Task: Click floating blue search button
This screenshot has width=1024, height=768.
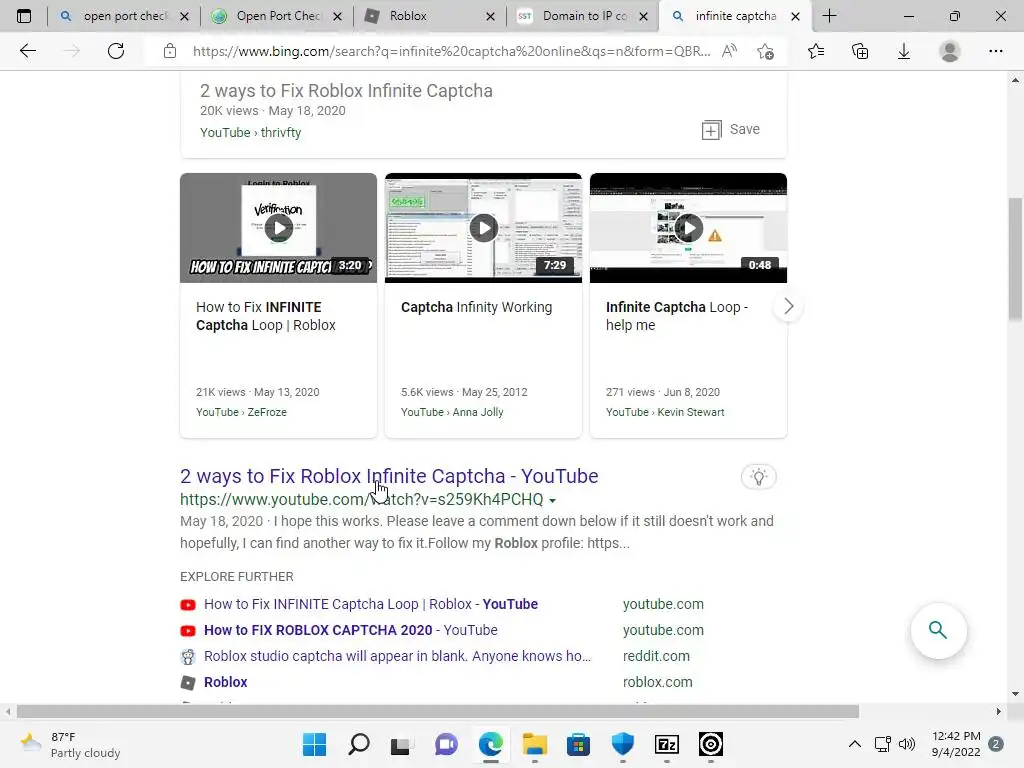Action: (x=938, y=631)
